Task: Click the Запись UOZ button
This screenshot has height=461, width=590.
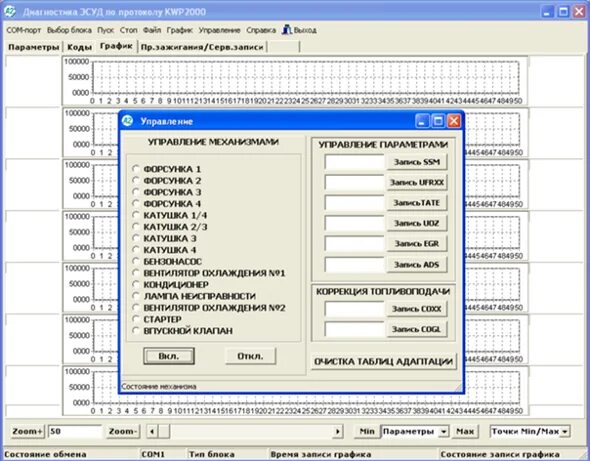Action: tap(417, 223)
